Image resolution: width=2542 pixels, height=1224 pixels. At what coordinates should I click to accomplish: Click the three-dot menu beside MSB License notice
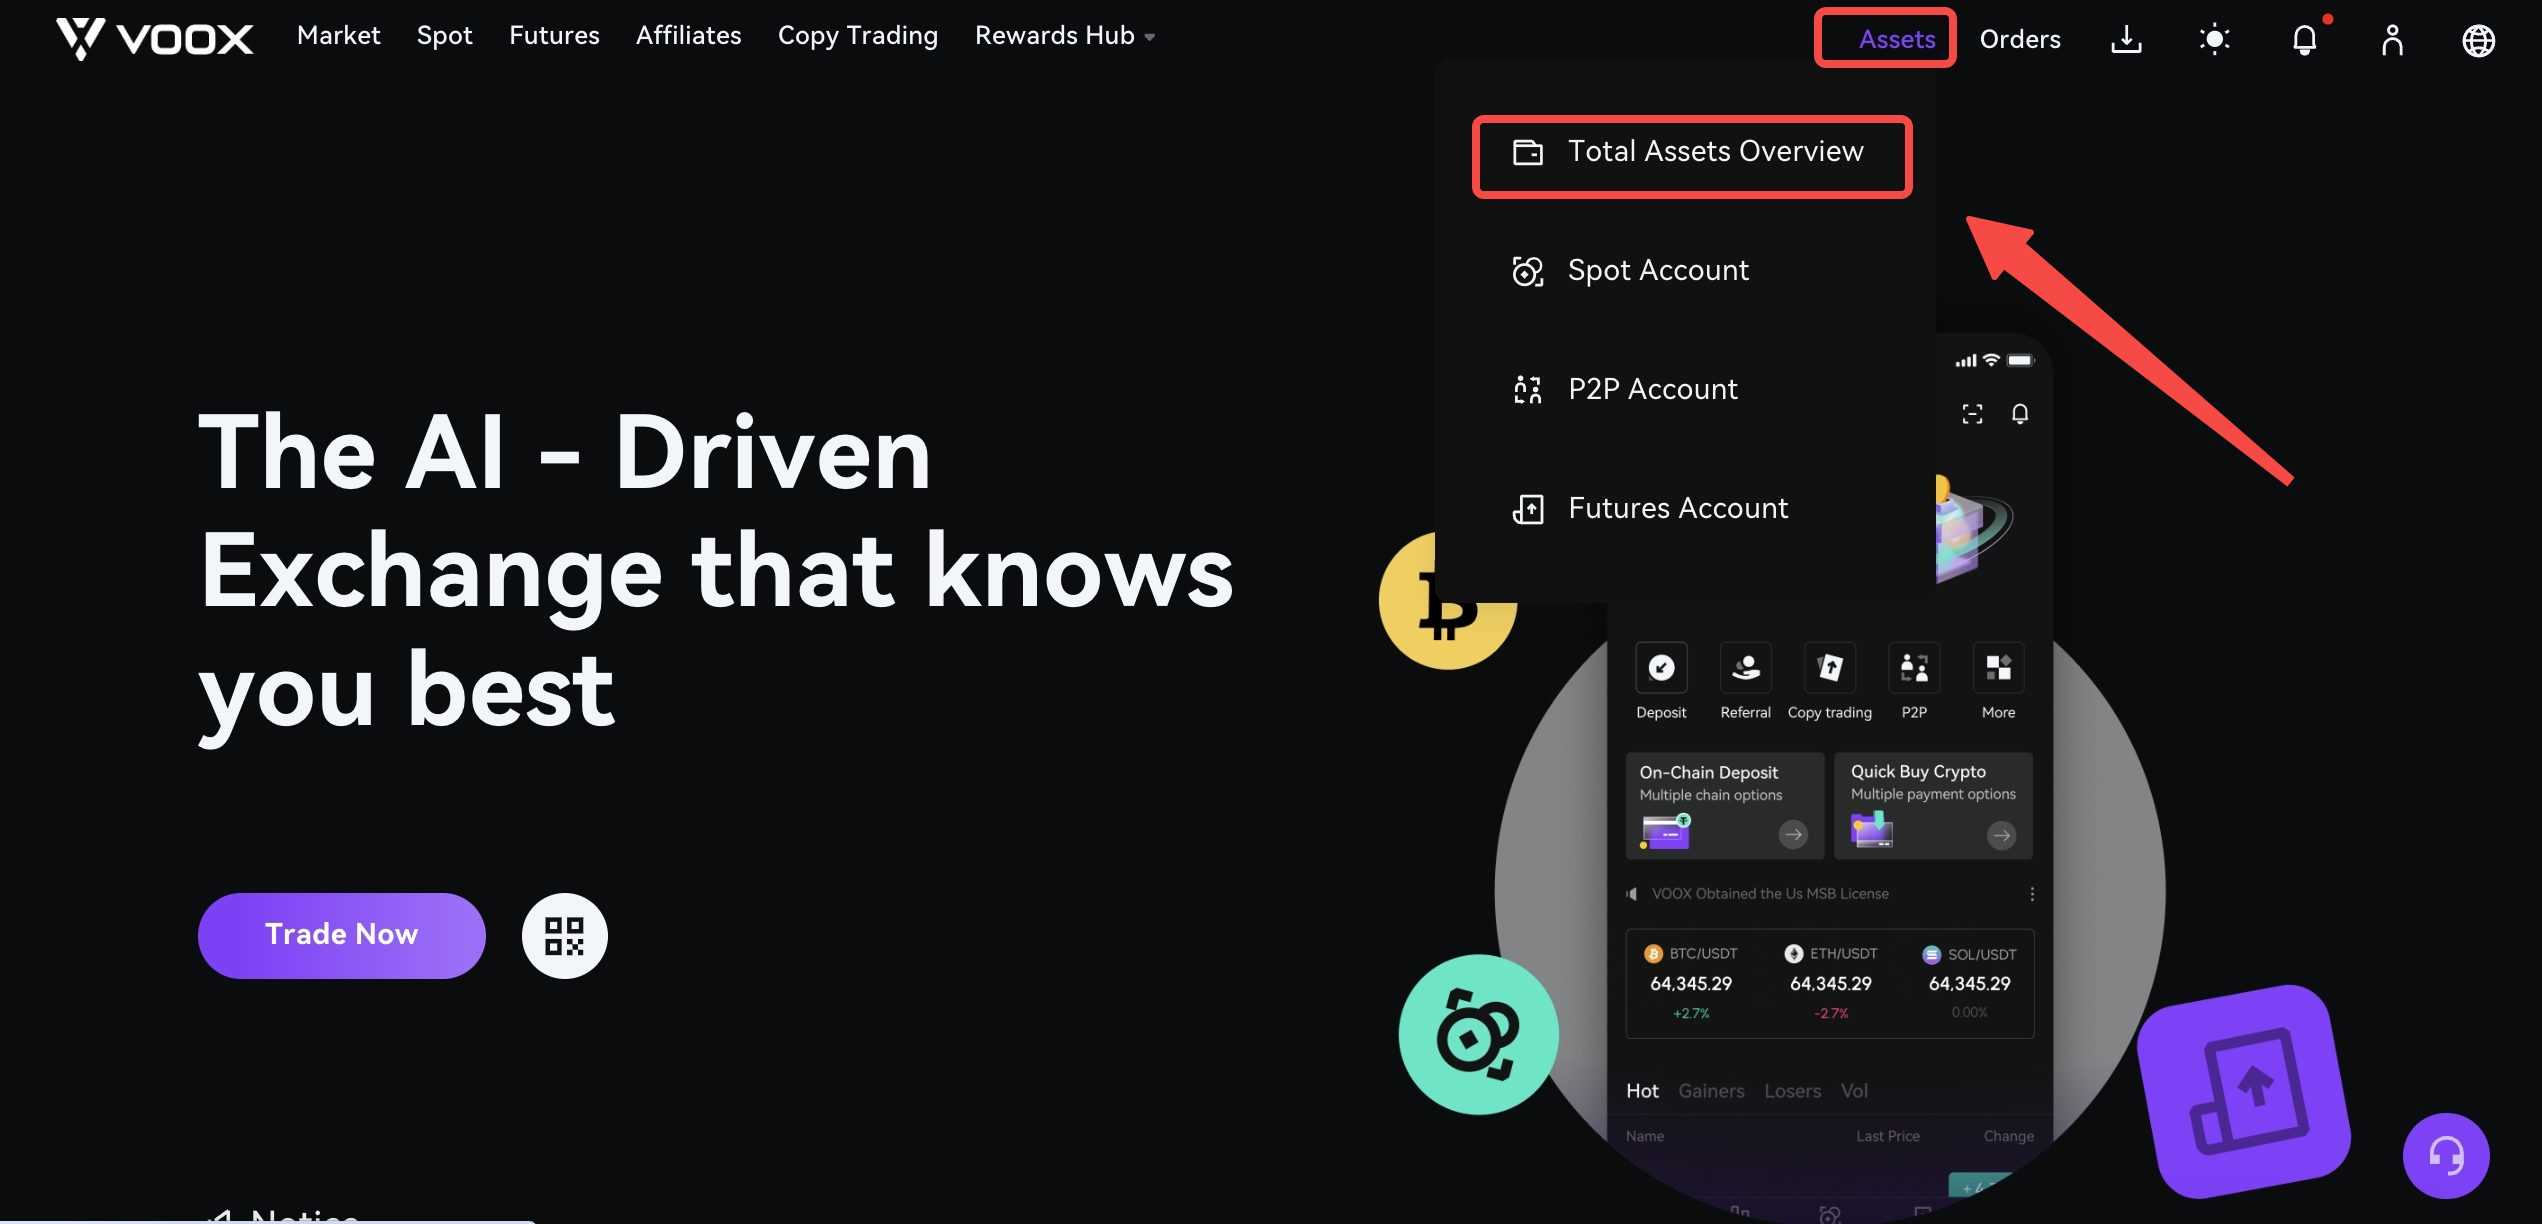click(x=2031, y=894)
